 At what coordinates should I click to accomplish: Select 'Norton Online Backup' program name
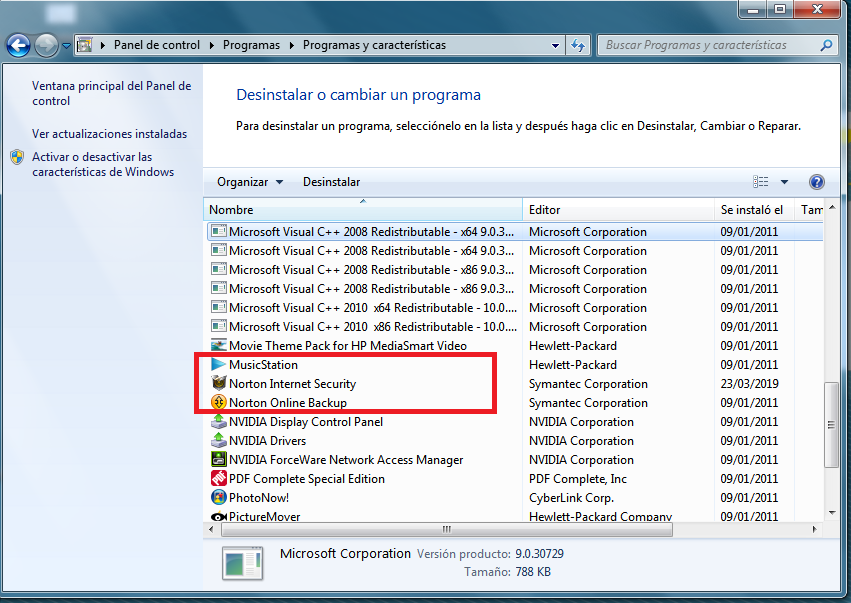tap(288, 403)
